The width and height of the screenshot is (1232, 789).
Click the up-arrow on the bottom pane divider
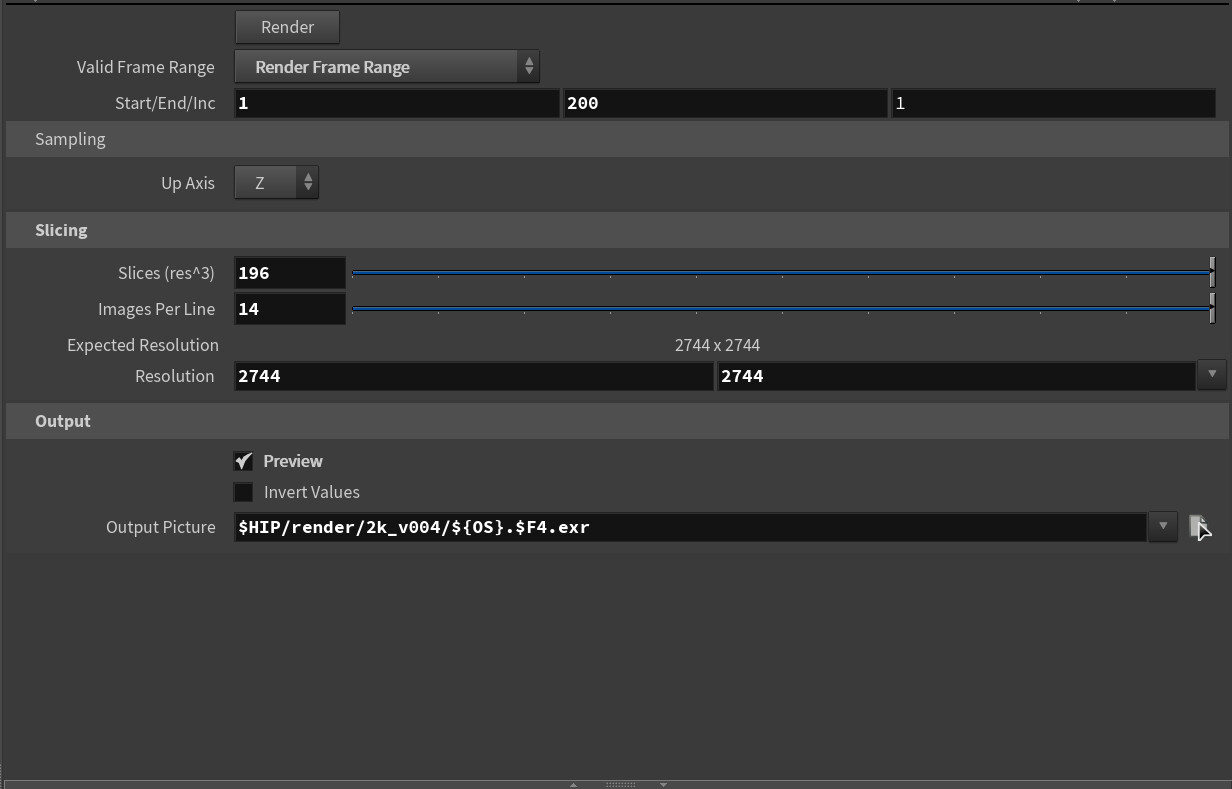572,785
